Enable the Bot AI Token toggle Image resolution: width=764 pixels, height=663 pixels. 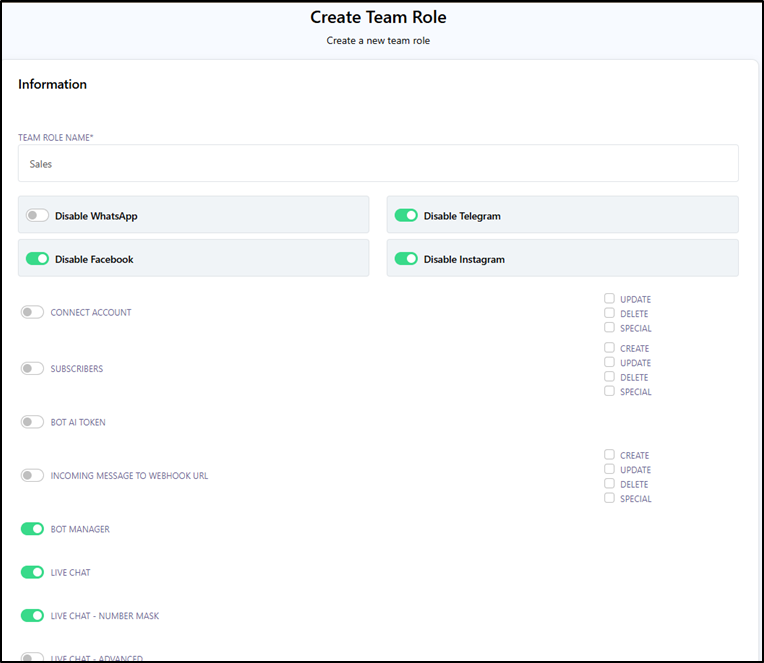pos(33,422)
